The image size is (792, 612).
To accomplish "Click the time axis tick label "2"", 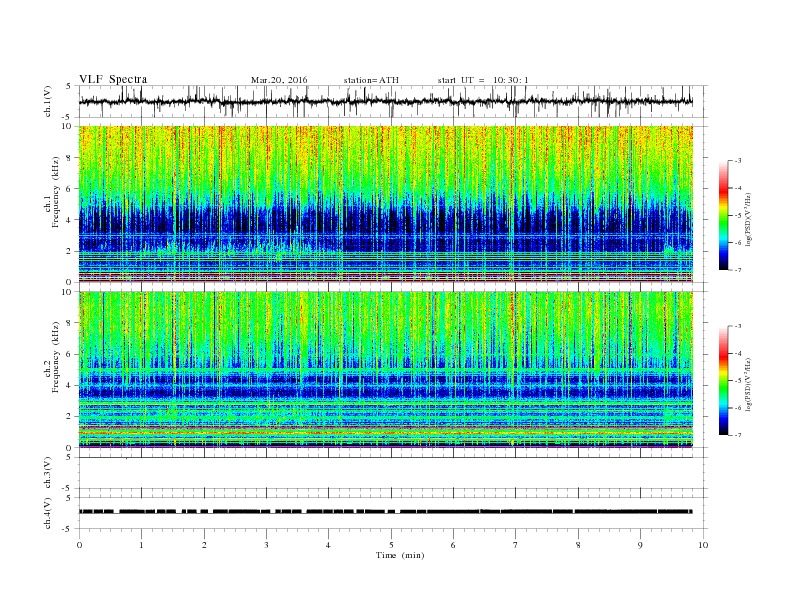I will (x=204, y=545).
